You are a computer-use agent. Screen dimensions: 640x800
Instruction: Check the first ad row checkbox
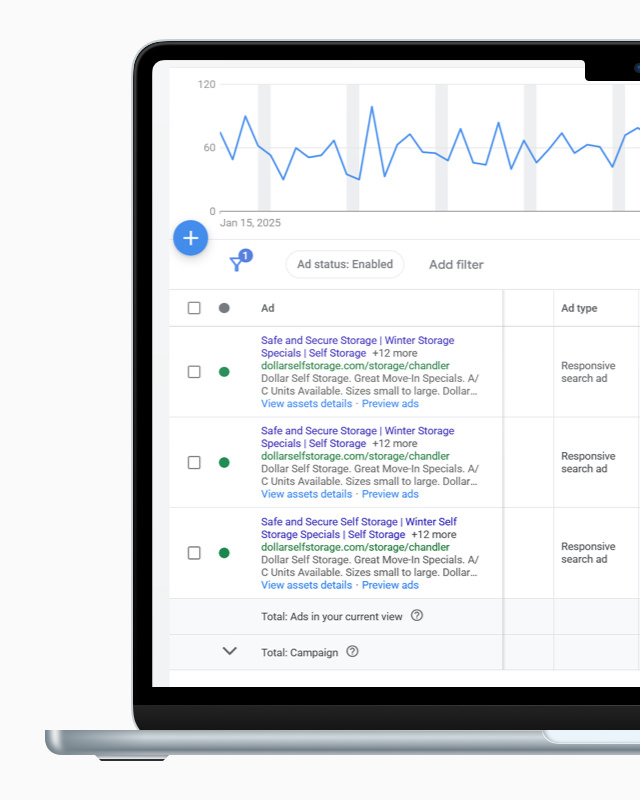[194, 372]
